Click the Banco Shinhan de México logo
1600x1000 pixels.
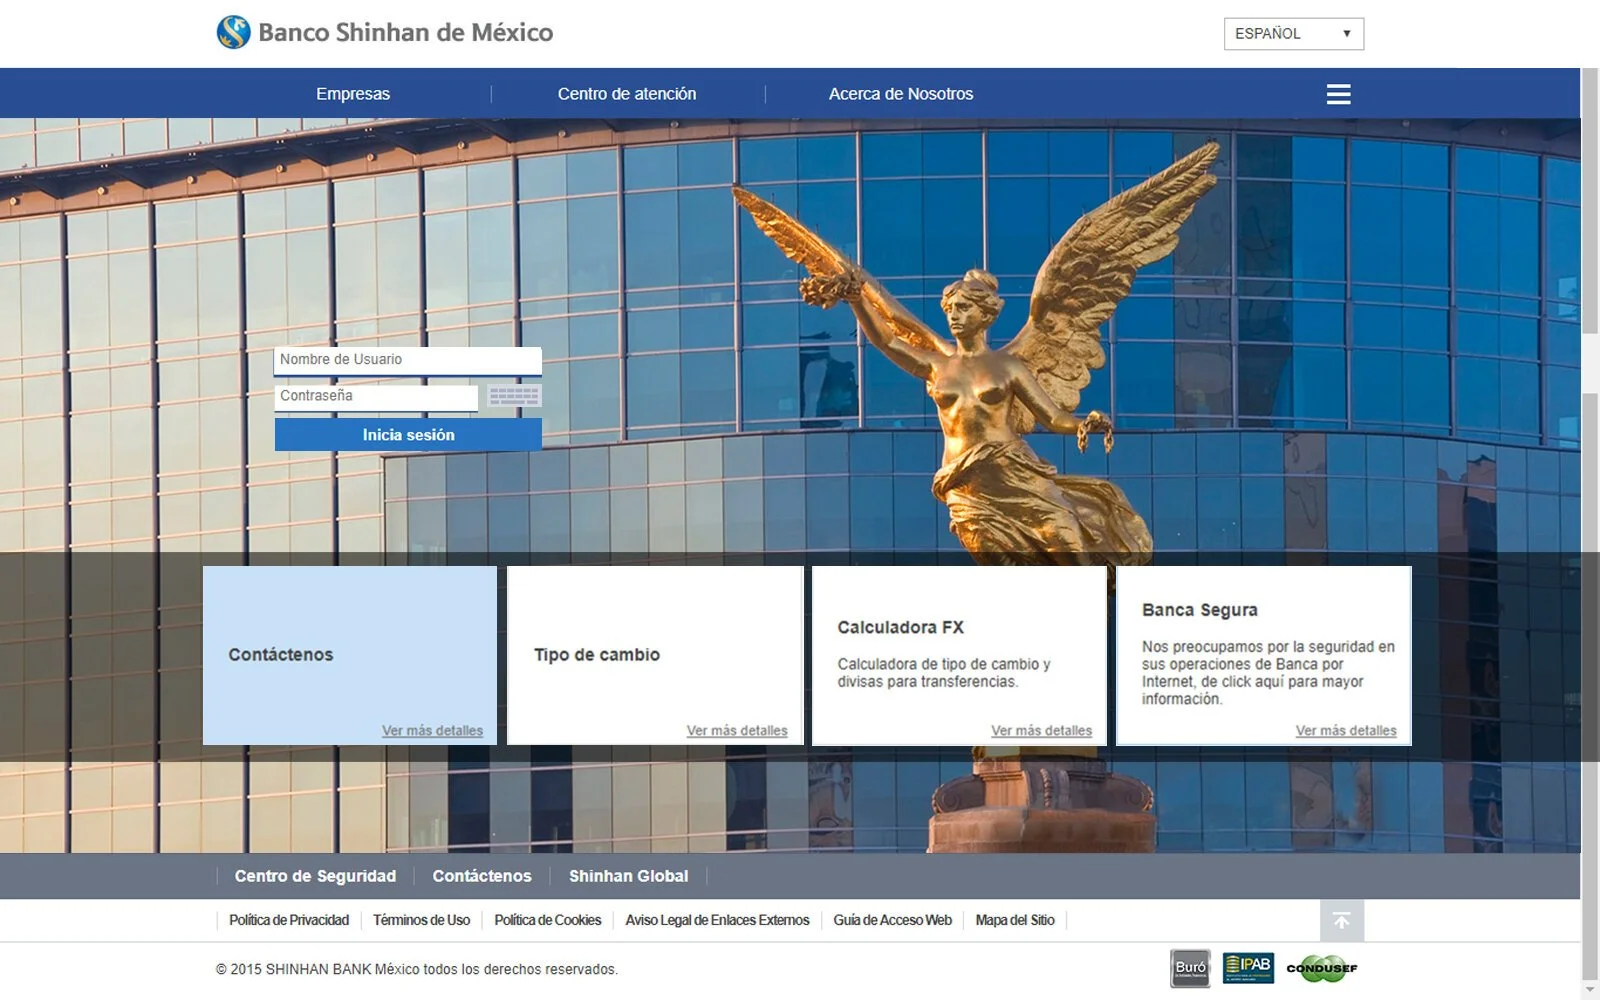pos(385,32)
